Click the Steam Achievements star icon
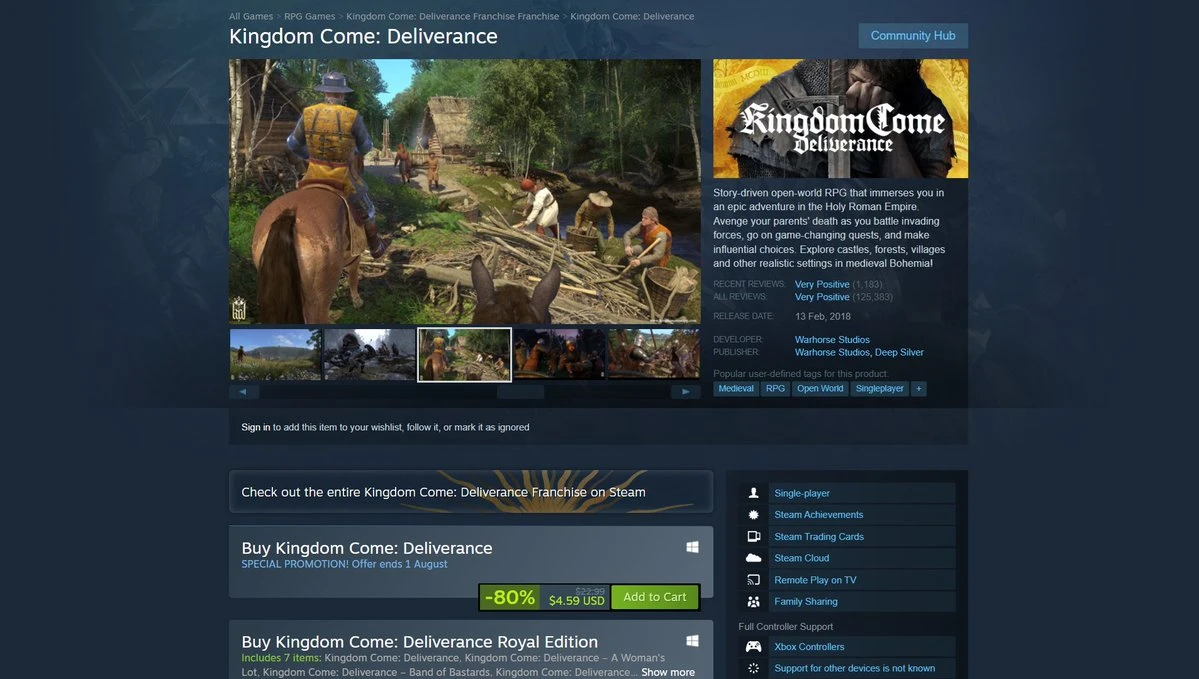Viewport: 1199px width, 679px height. tap(753, 515)
